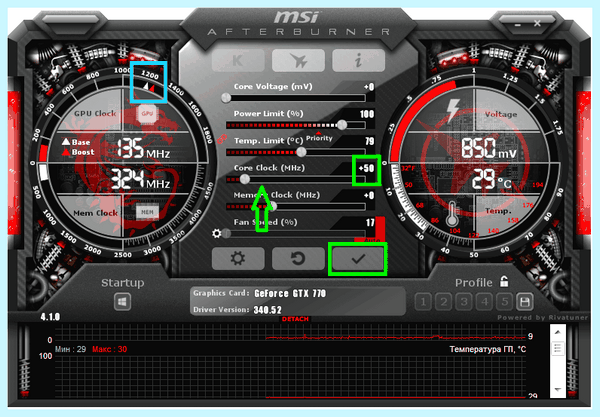The width and height of the screenshot is (600, 417).
Task: Click the 850 mV voltage readout
Action: [x=489, y=148]
